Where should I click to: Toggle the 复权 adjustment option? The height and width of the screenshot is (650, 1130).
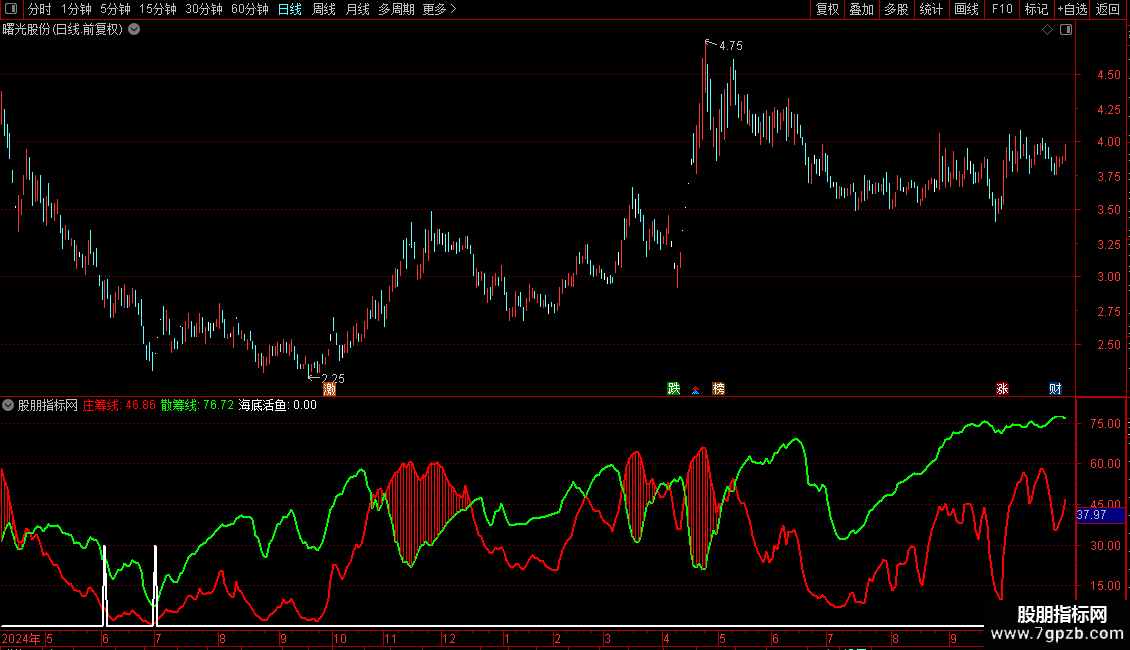point(827,9)
